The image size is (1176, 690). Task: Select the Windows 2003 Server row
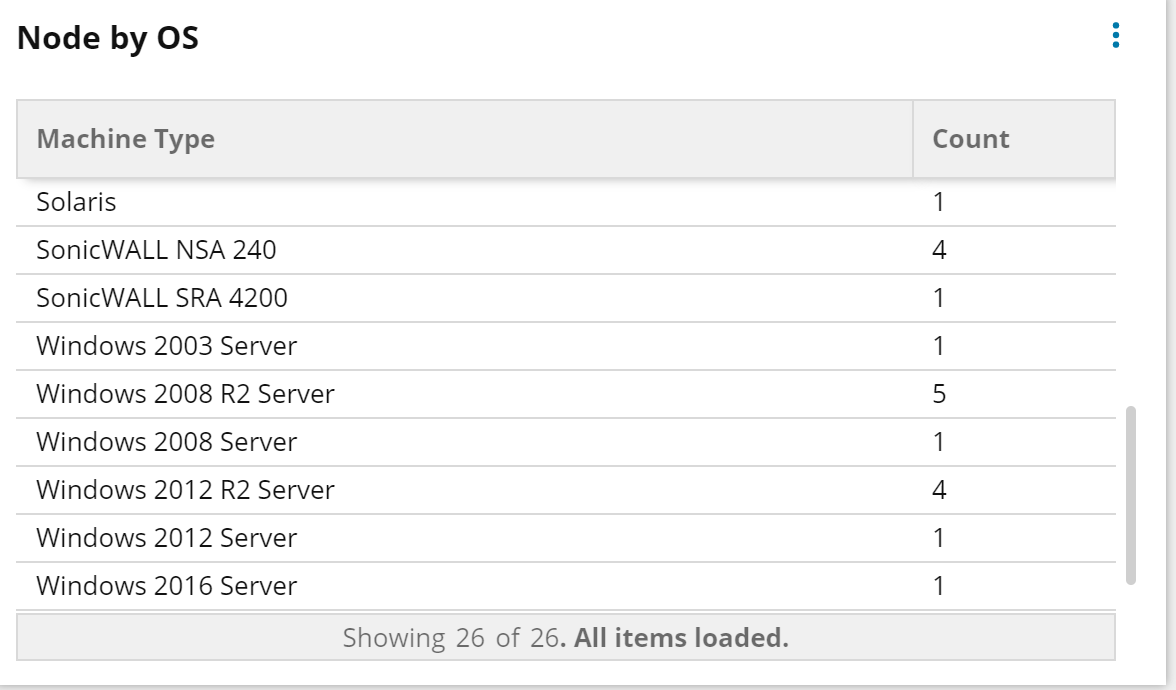point(566,346)
